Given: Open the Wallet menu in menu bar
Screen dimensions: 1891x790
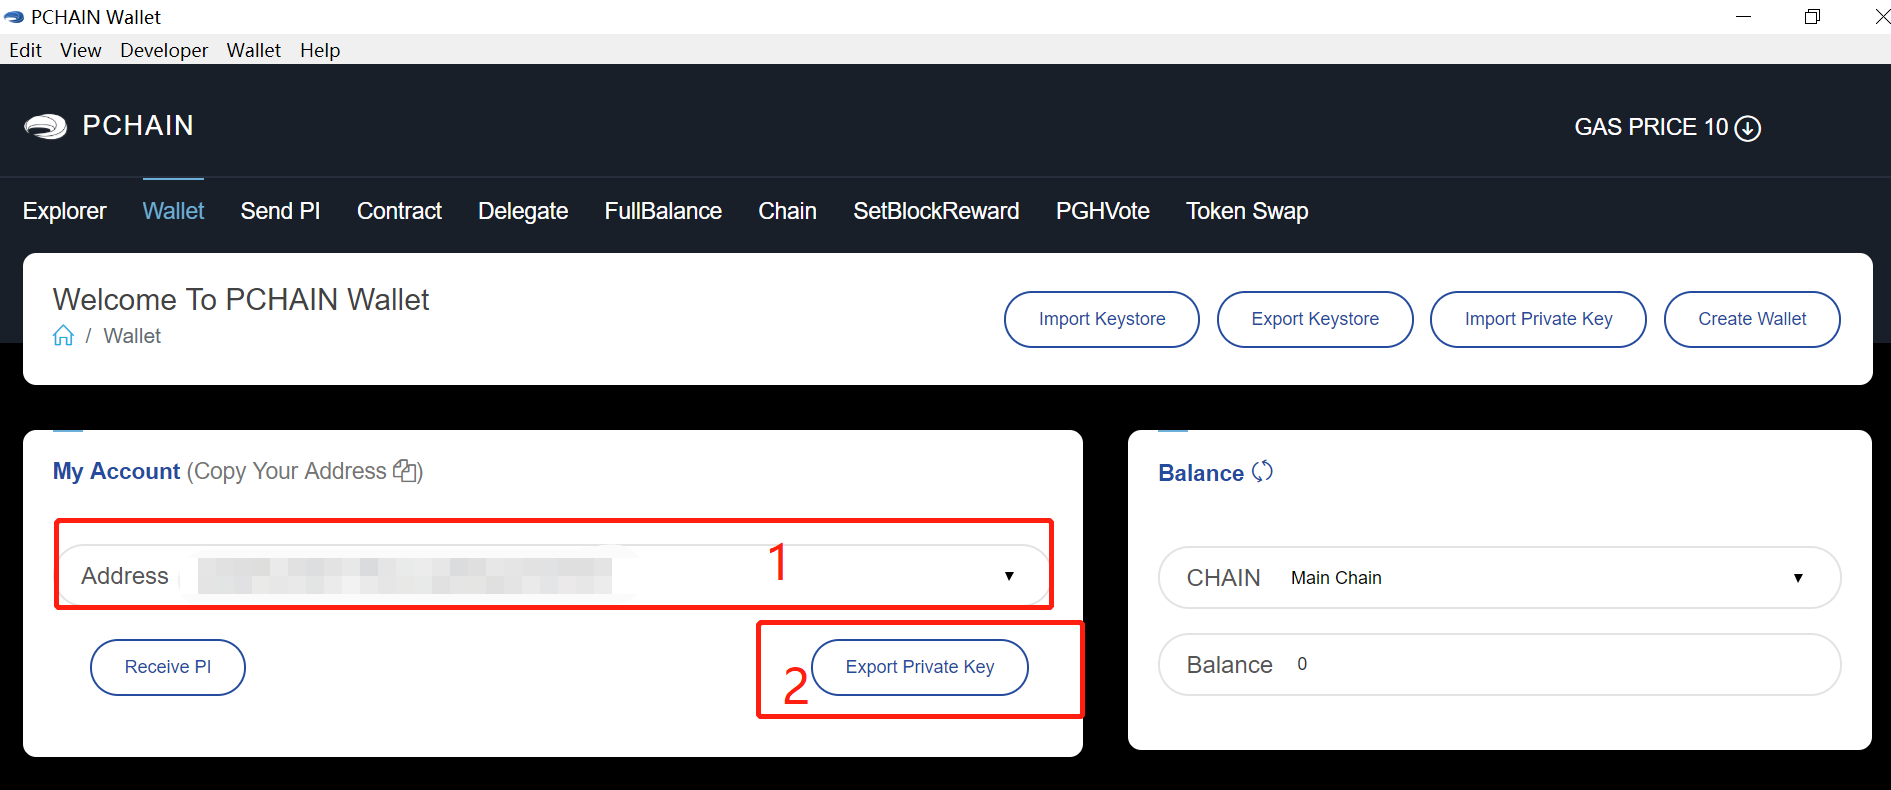Looking at the screenshot, I should coord(254,50).
